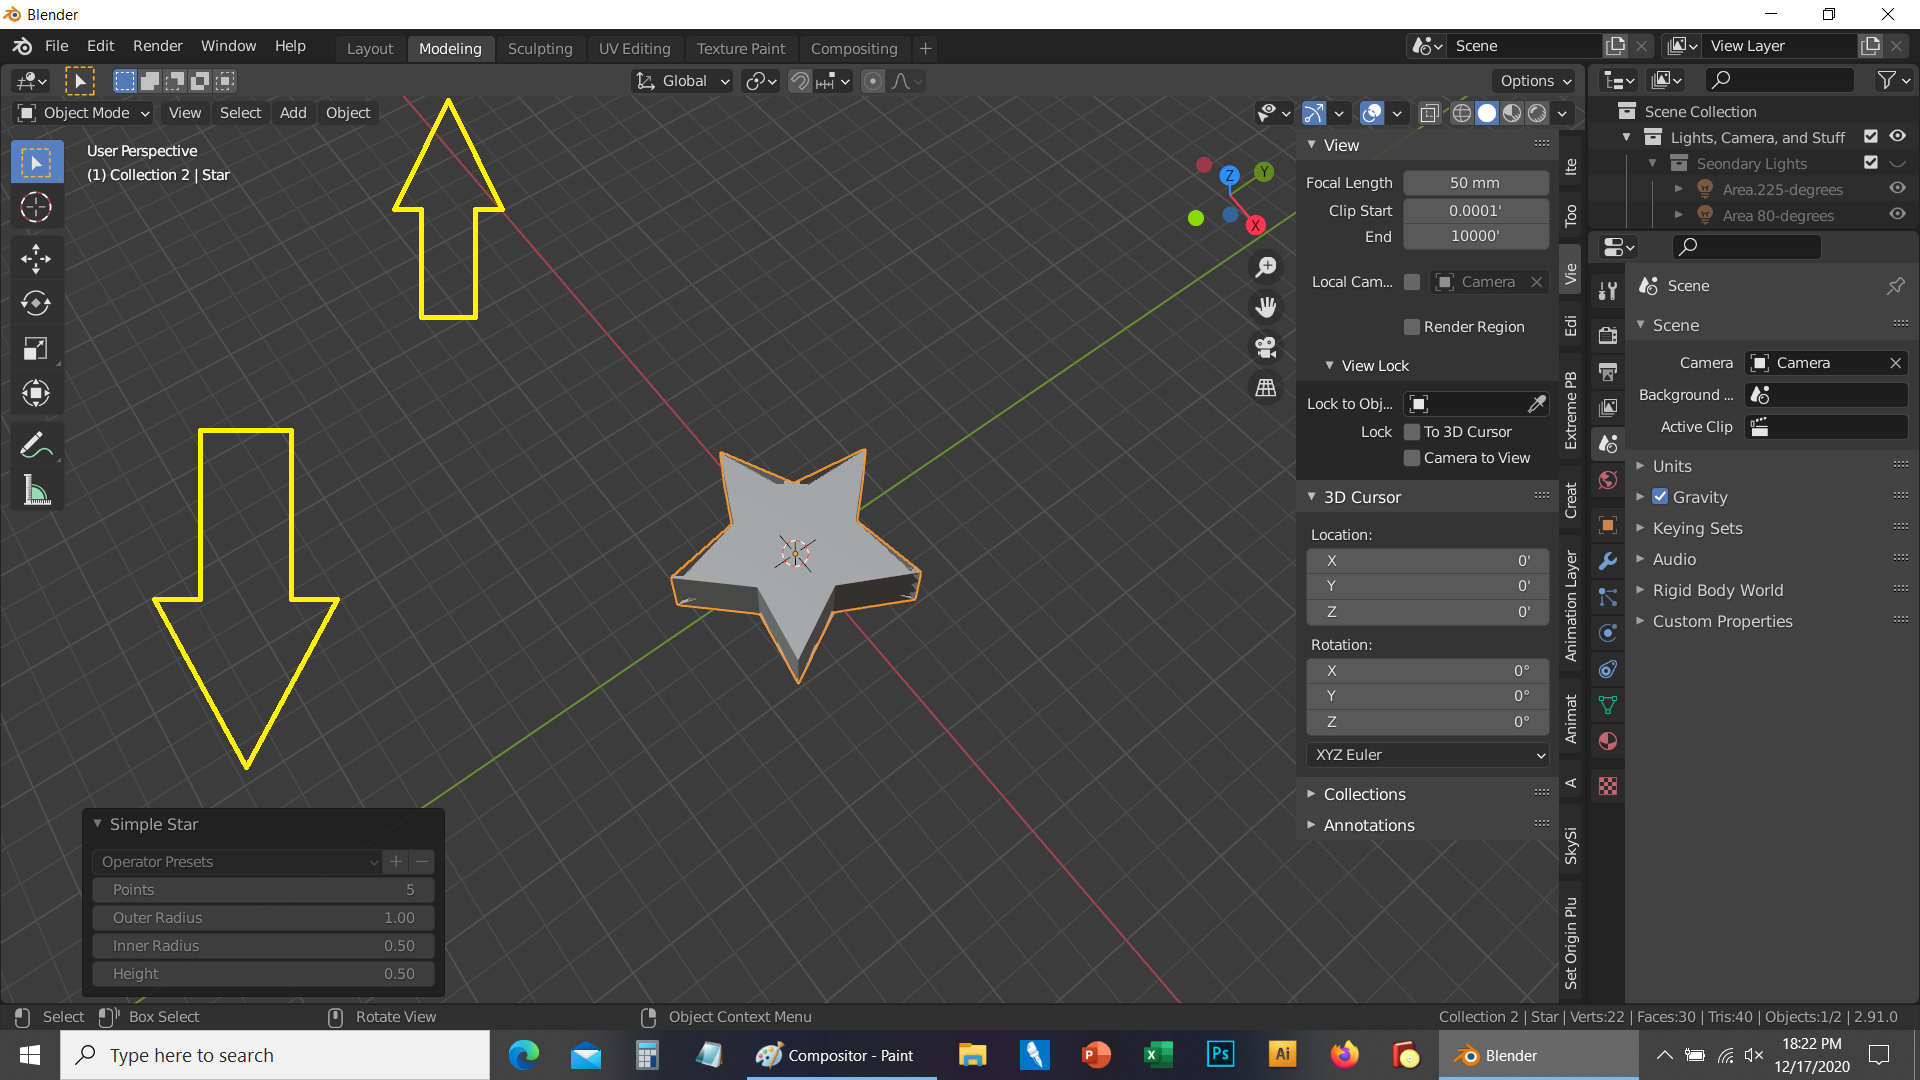Open the Object Mode dropdown
This screenshot has width=1920, height=1080.
85,113
